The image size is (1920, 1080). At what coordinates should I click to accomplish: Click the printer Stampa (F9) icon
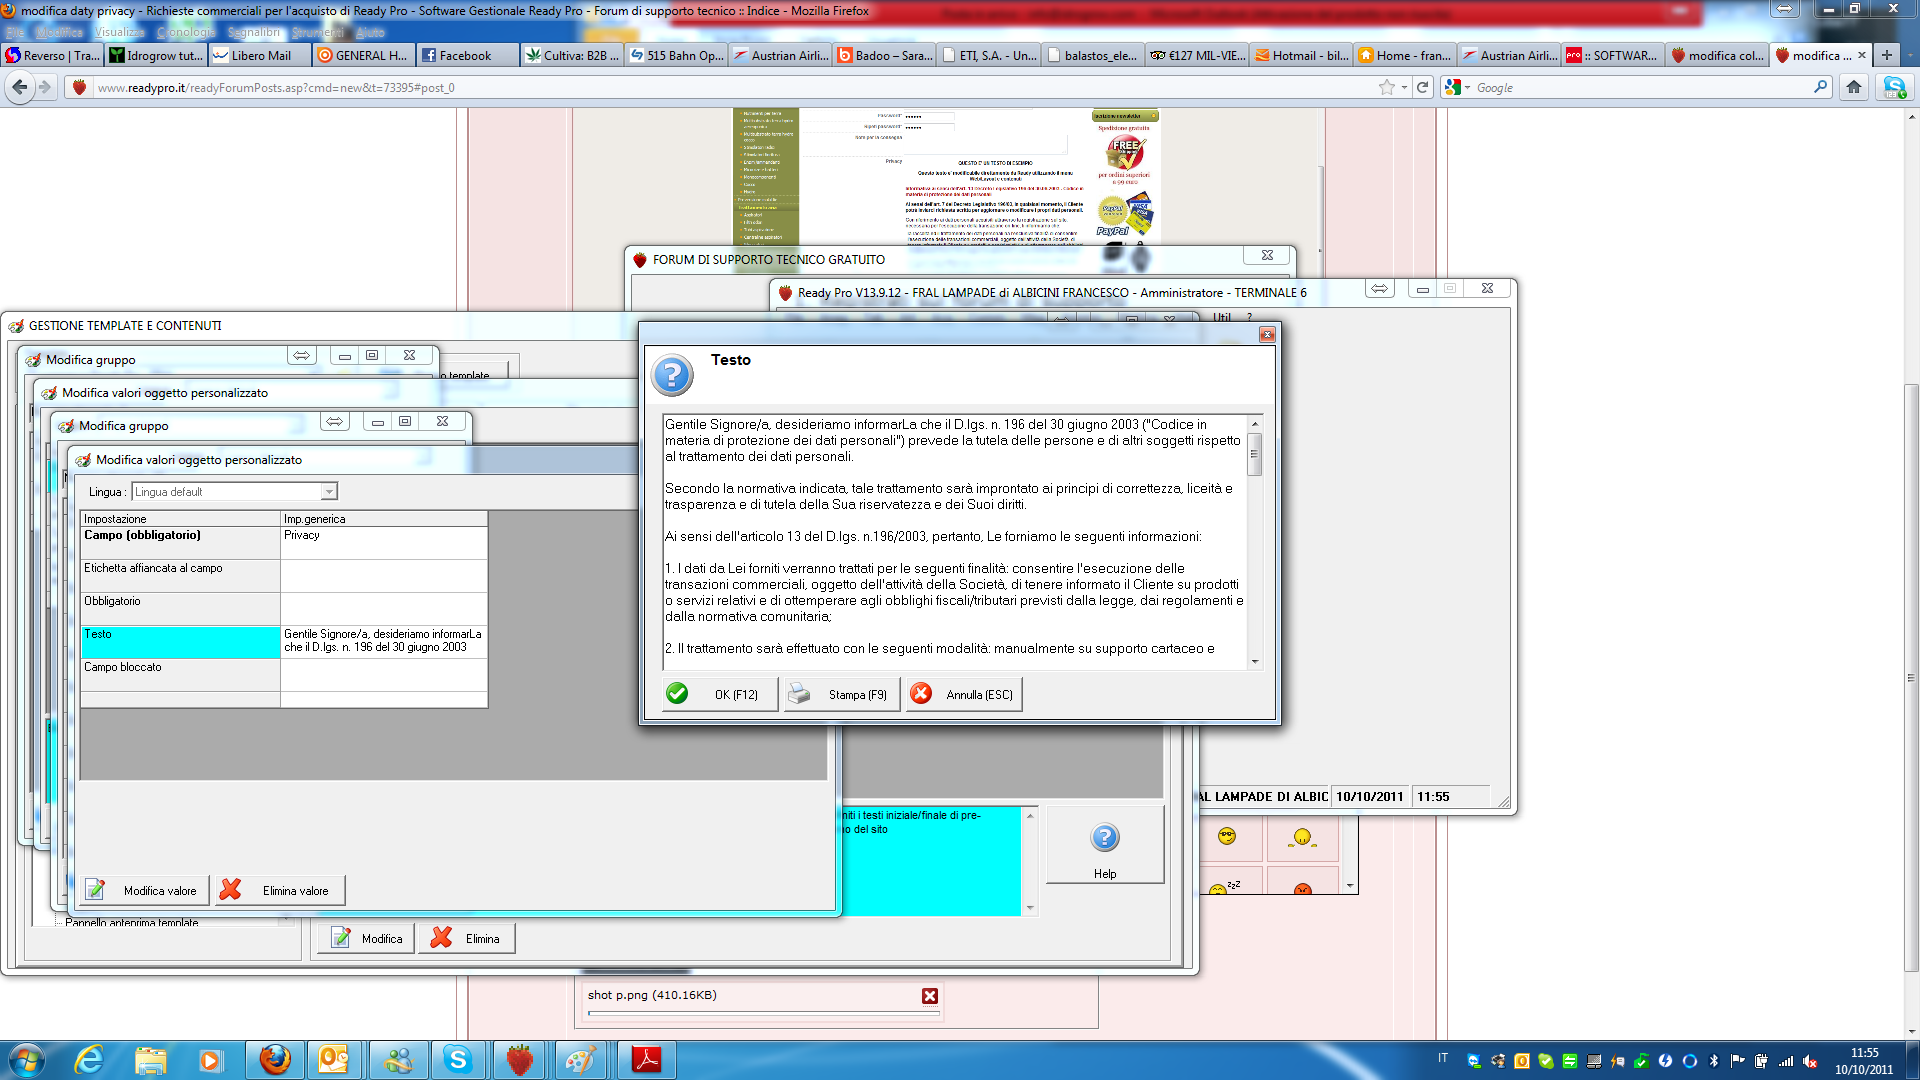[799, 694]
